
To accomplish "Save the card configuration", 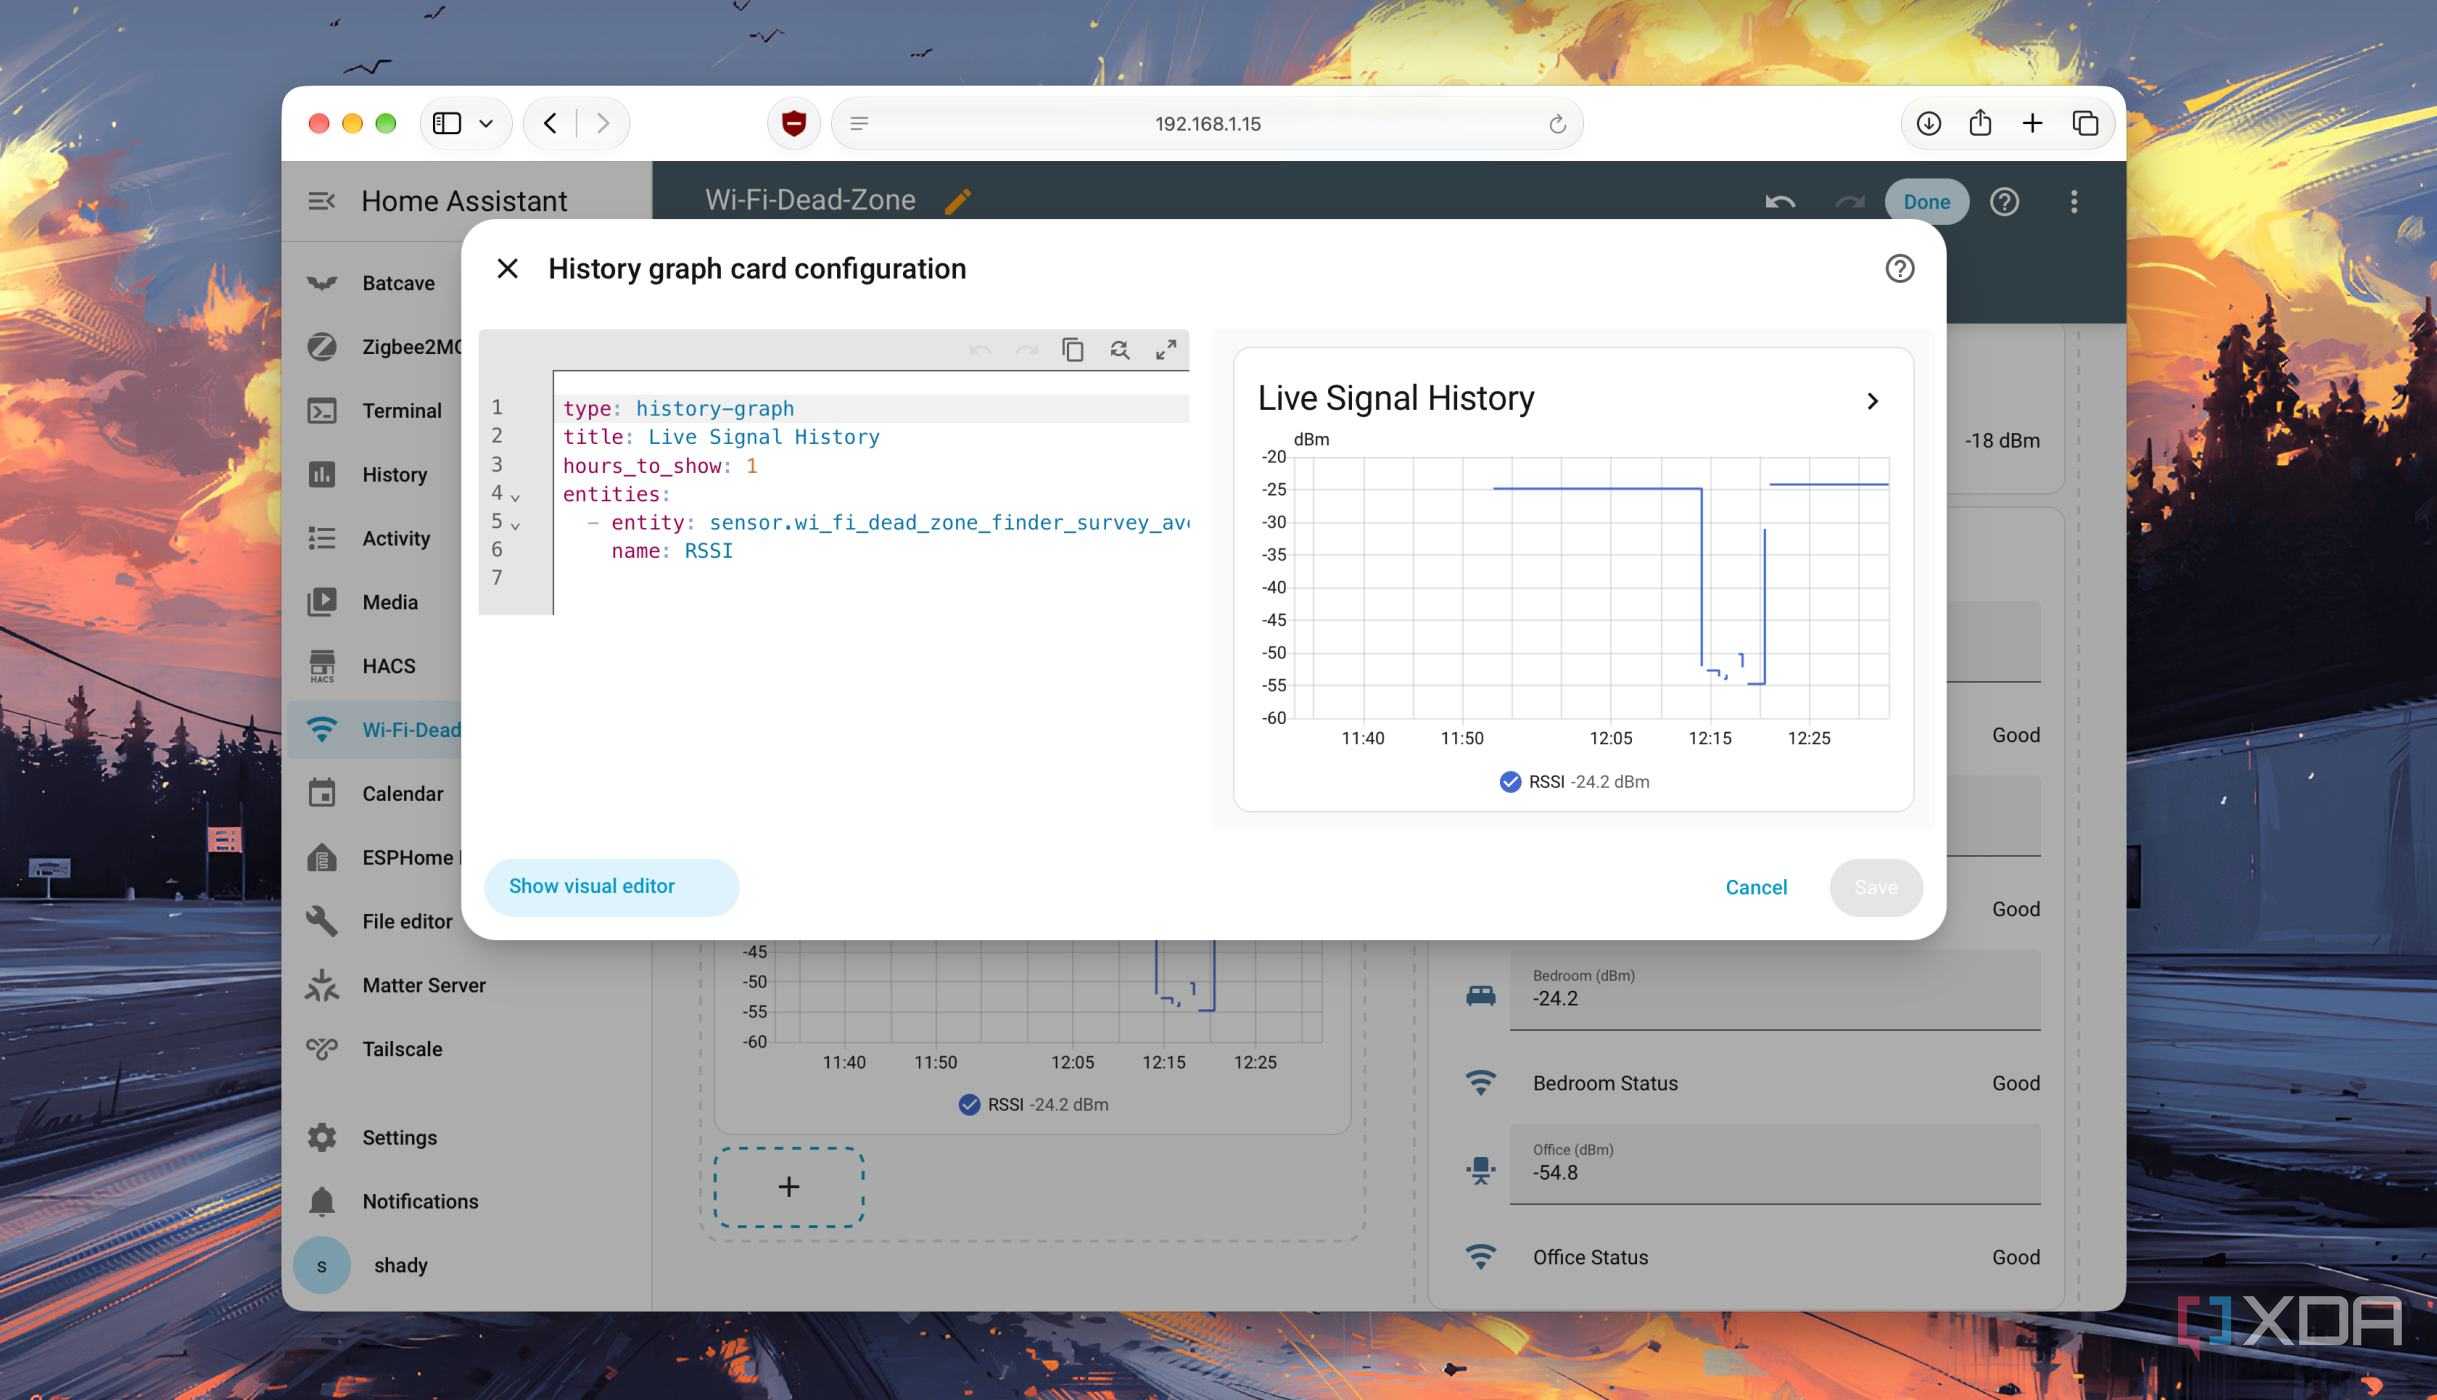I will [x=1875, y=887].
